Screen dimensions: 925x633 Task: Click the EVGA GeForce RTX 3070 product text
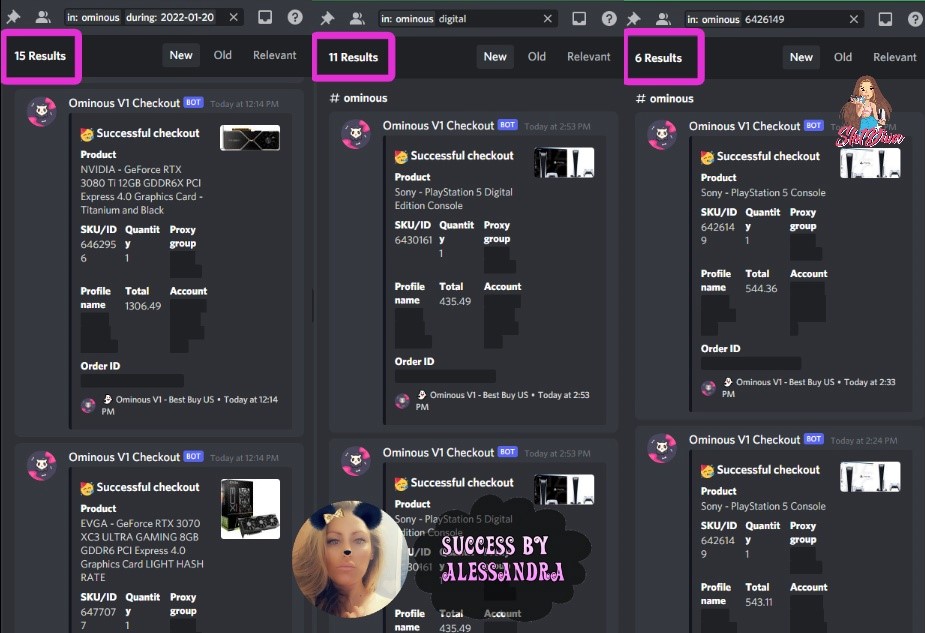pos(142,550)
